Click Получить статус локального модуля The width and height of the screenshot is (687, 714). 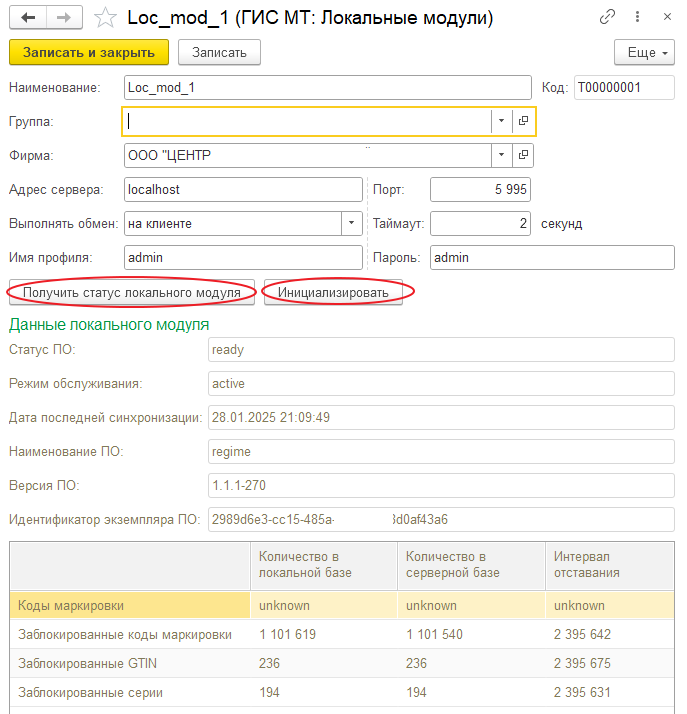(132, 292)
